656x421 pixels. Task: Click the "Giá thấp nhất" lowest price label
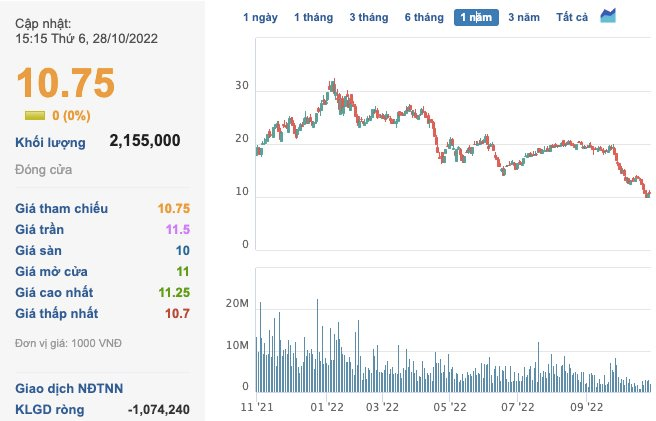click(59, 312)
